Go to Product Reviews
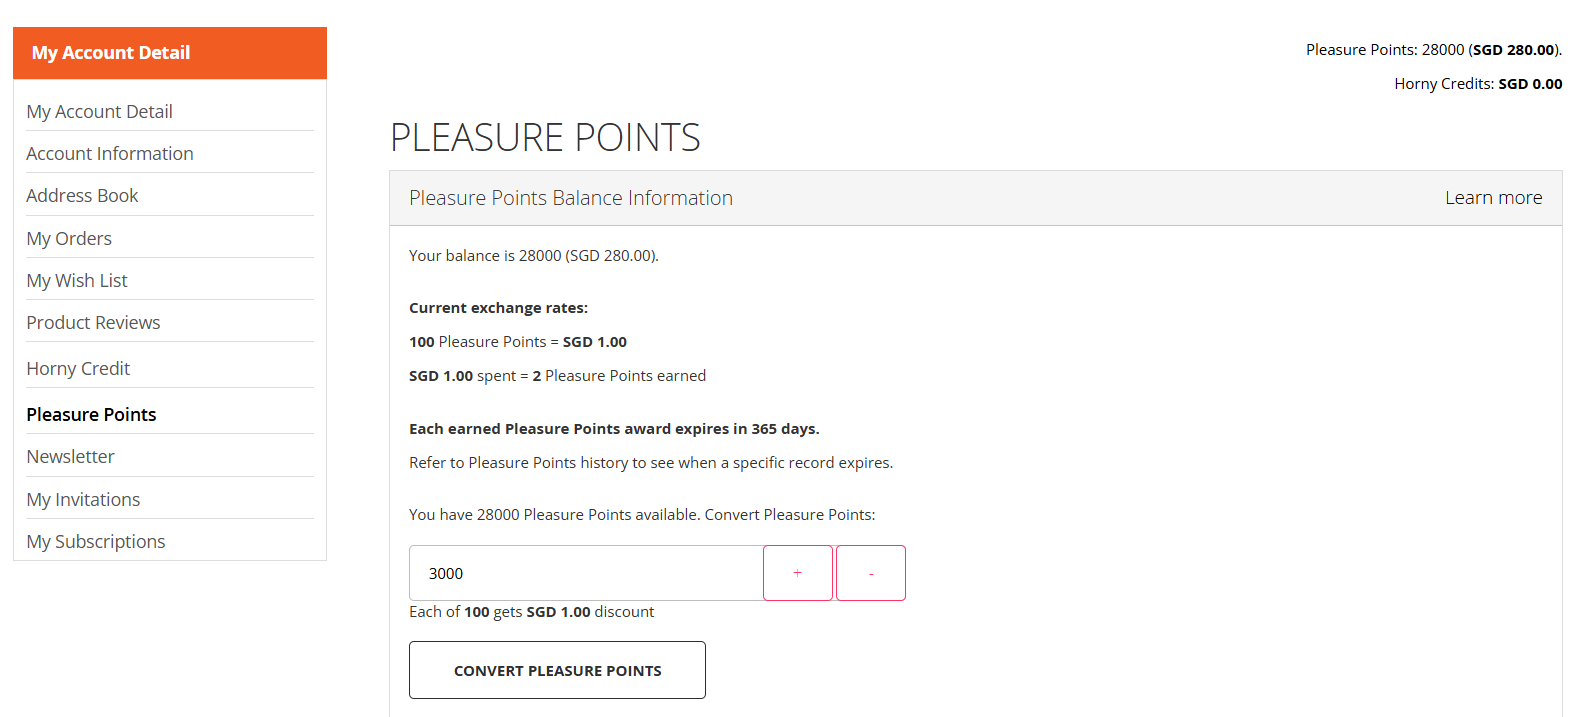Screen dimensions: 1575x717 click(93, 323)
